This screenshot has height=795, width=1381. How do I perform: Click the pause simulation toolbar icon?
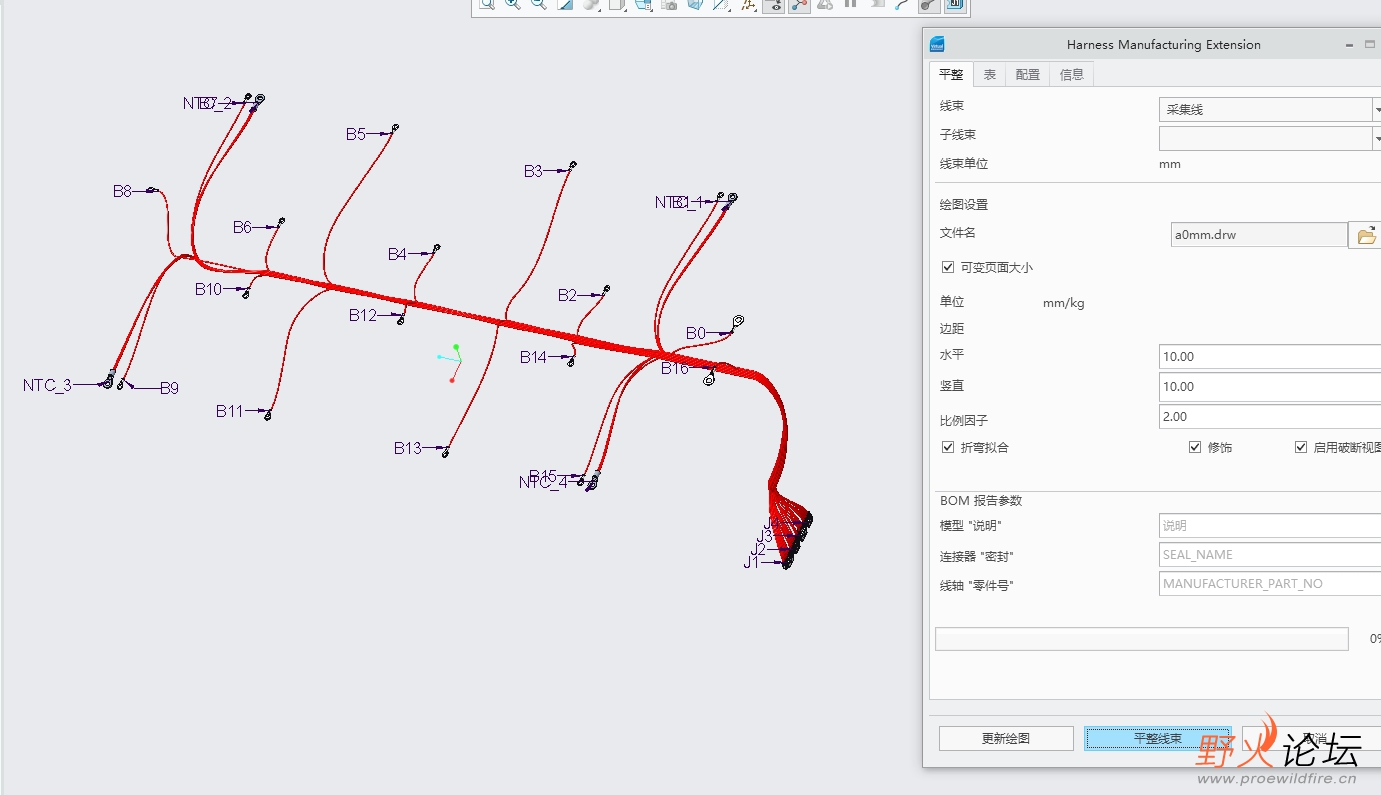[850, 5]
